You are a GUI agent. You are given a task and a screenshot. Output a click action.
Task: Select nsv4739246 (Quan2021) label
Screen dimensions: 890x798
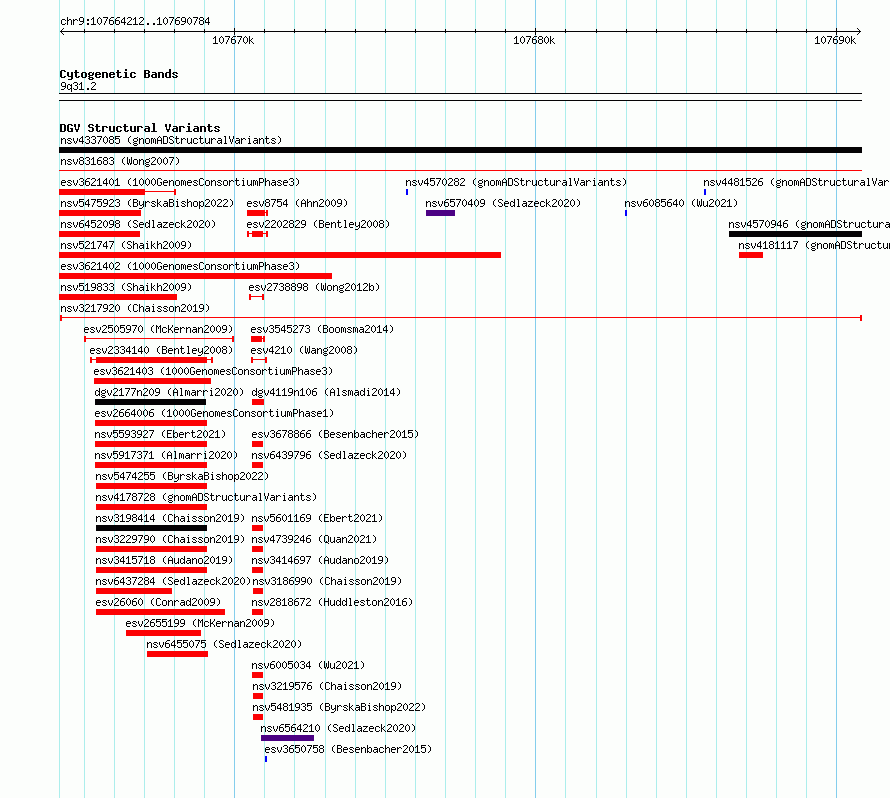[x=314, y=539]
